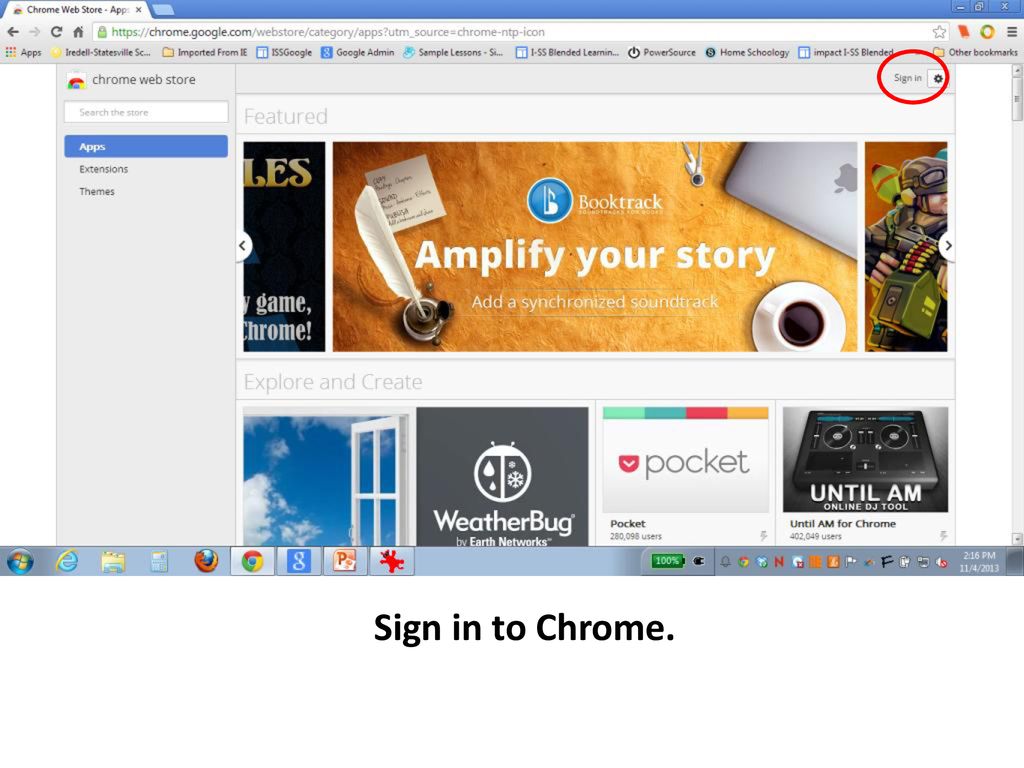Click the notification bell tray icon
This screenshot has height=768, width=1024.
tap(725, 562)
